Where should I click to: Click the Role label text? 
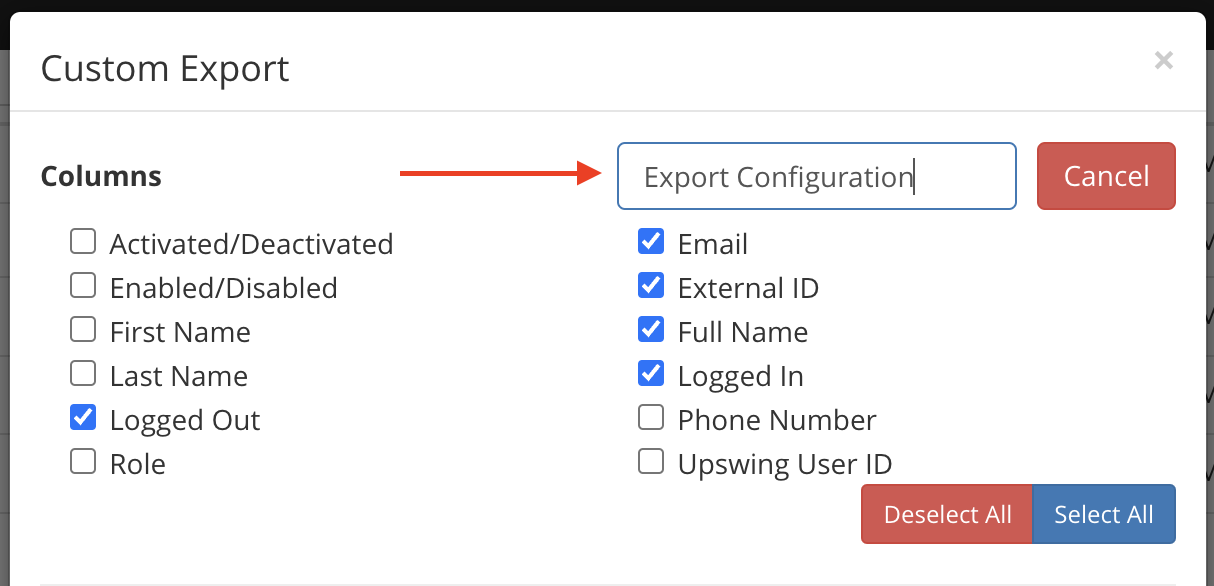pyautogui.click(x=138, y=464)
